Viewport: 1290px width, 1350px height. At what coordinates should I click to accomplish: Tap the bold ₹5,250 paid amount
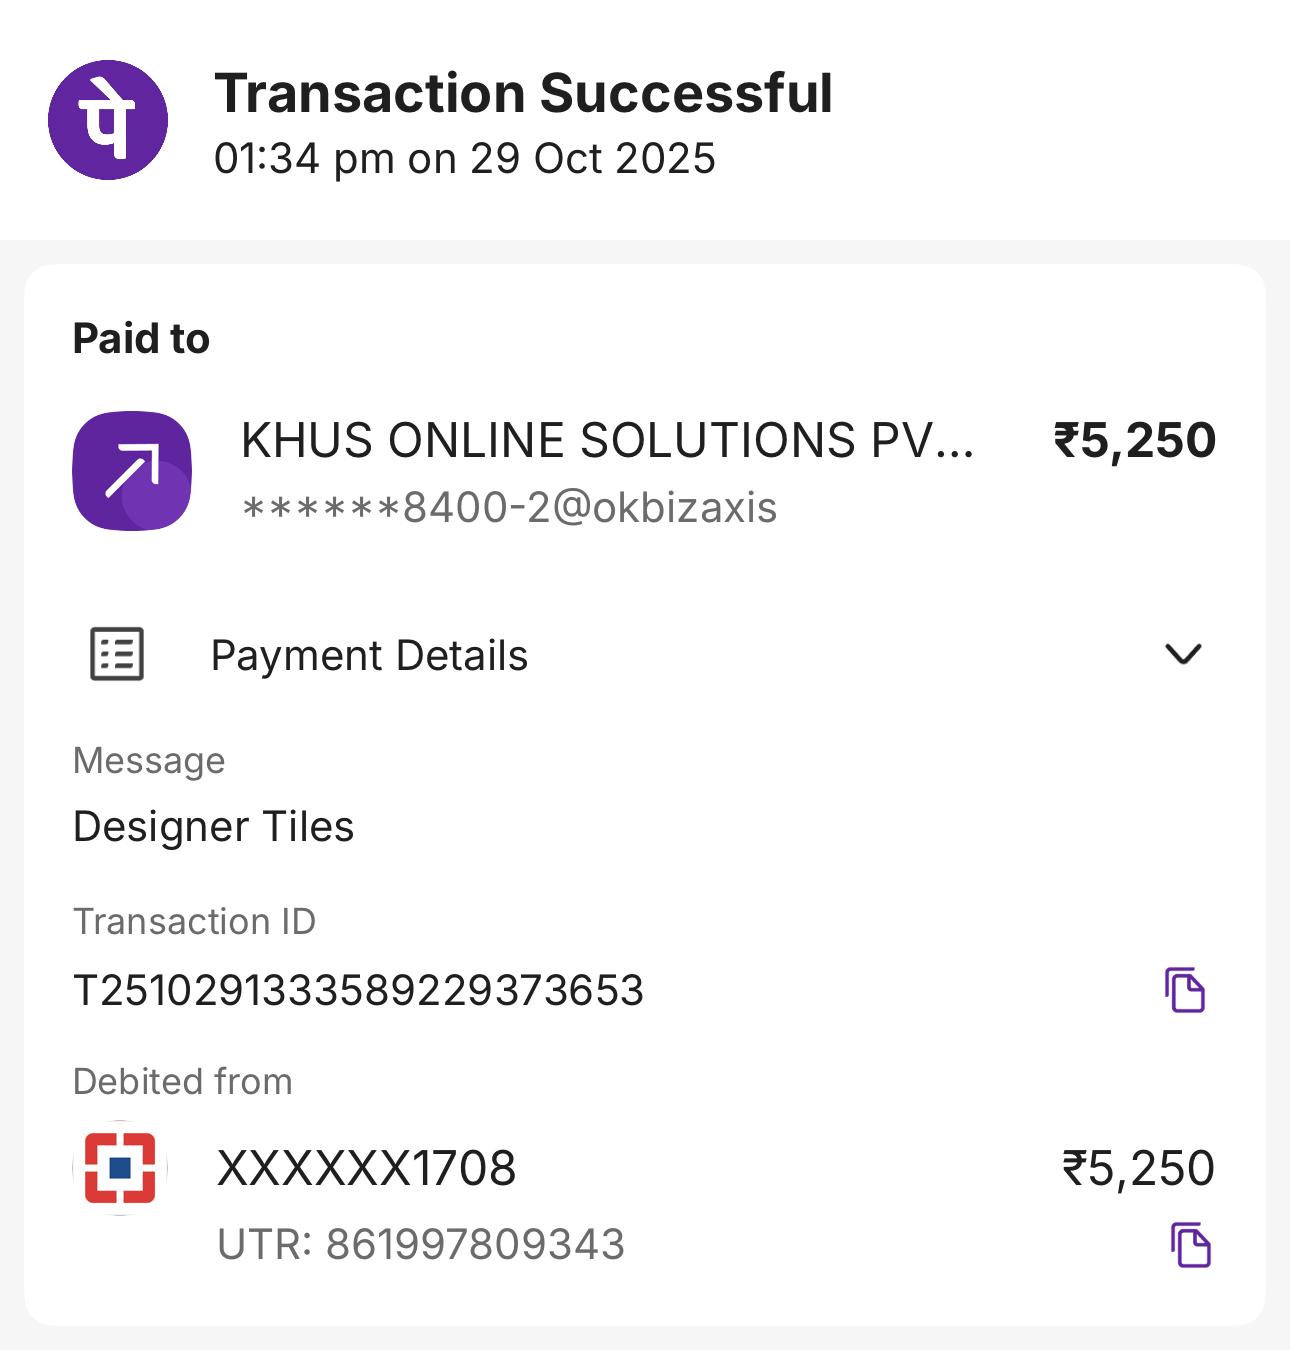[1134, 441]
